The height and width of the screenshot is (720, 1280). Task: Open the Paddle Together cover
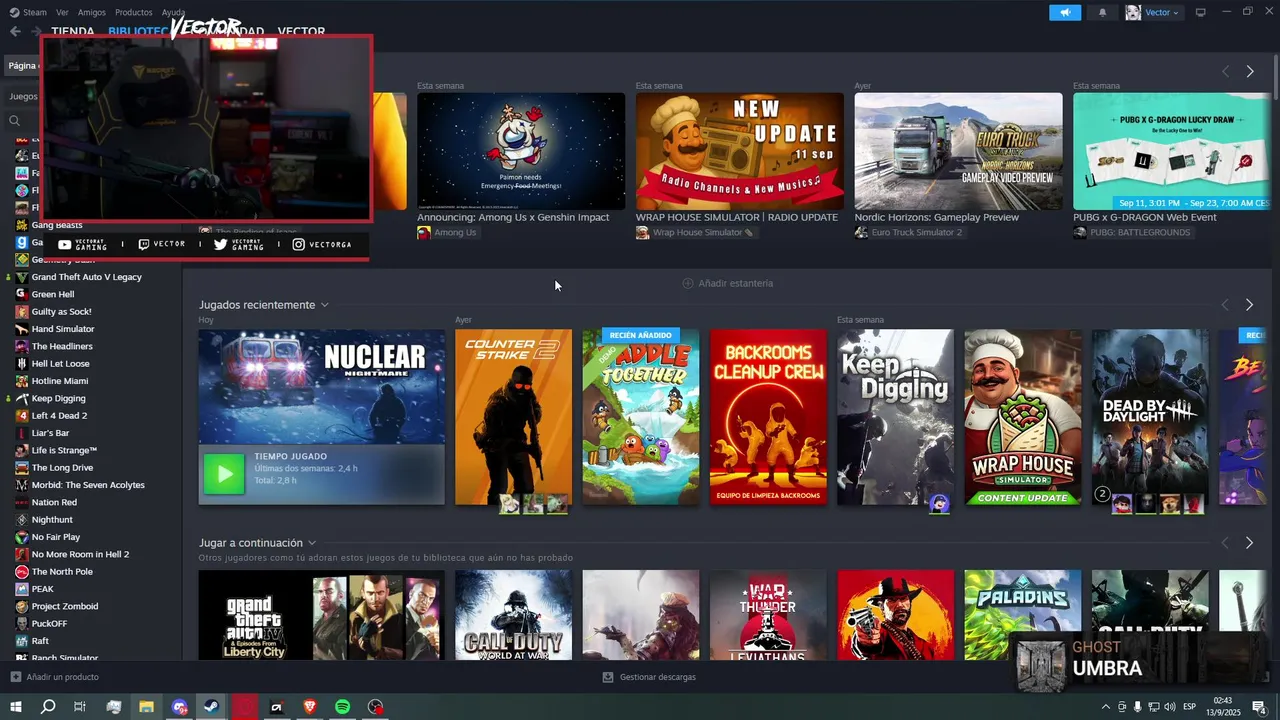[x=641, y=417]
